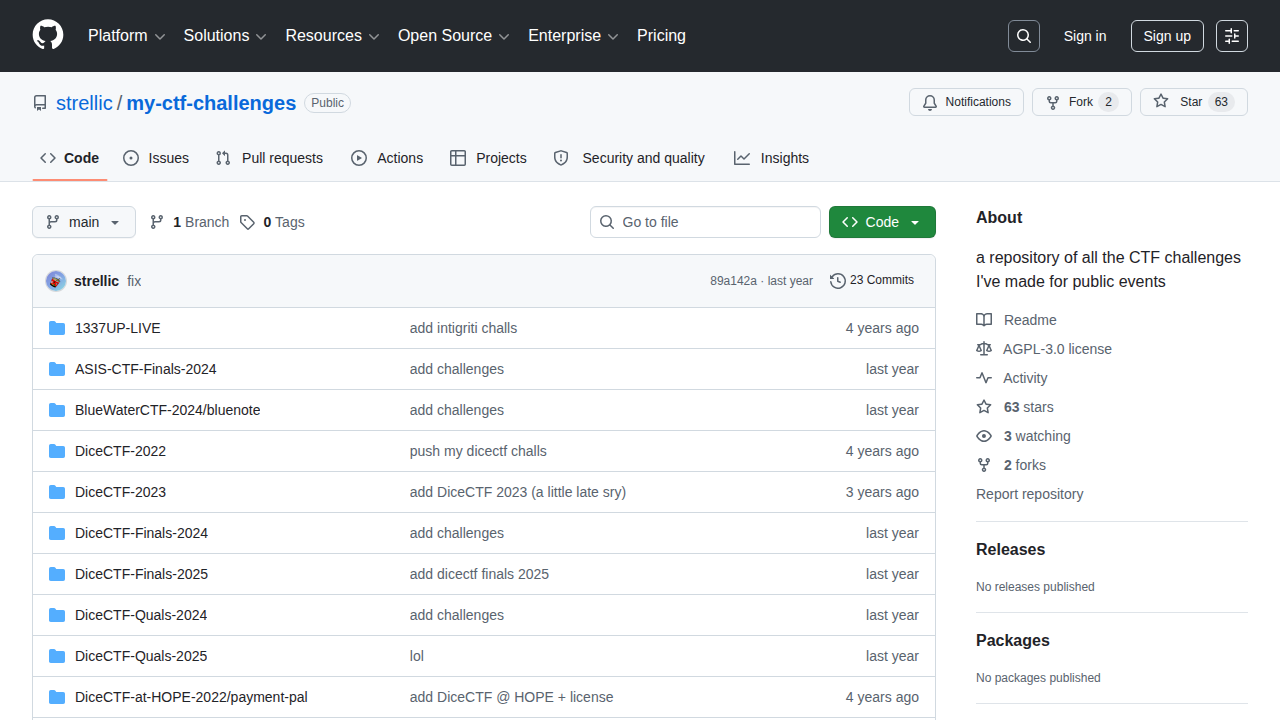Open the main branch selector dropdown
The width and height of the screenshot is (1280, 720).
pos(84,222)
